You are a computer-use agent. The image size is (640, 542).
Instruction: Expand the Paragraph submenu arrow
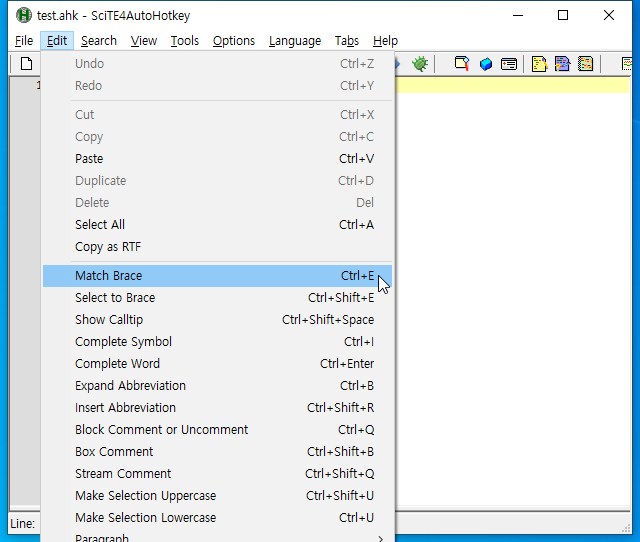point(380,538)
